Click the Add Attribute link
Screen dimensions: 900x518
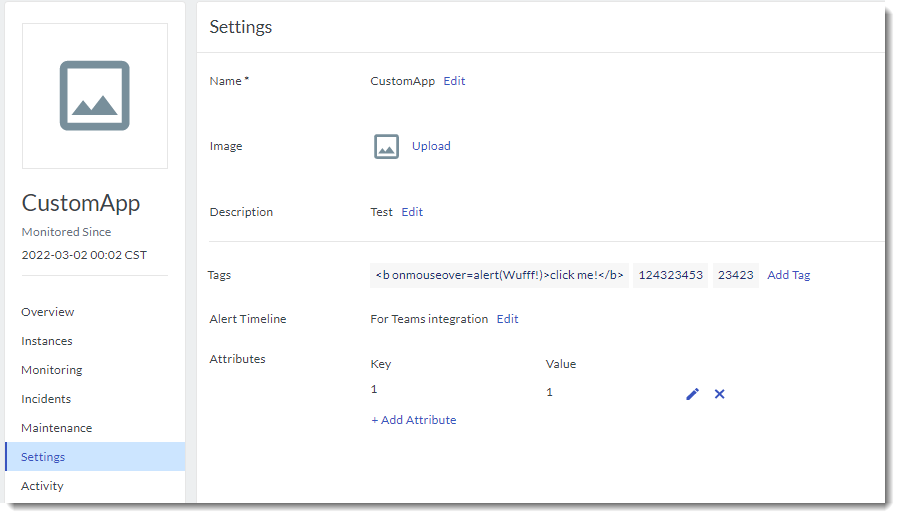tap(414, 420)
